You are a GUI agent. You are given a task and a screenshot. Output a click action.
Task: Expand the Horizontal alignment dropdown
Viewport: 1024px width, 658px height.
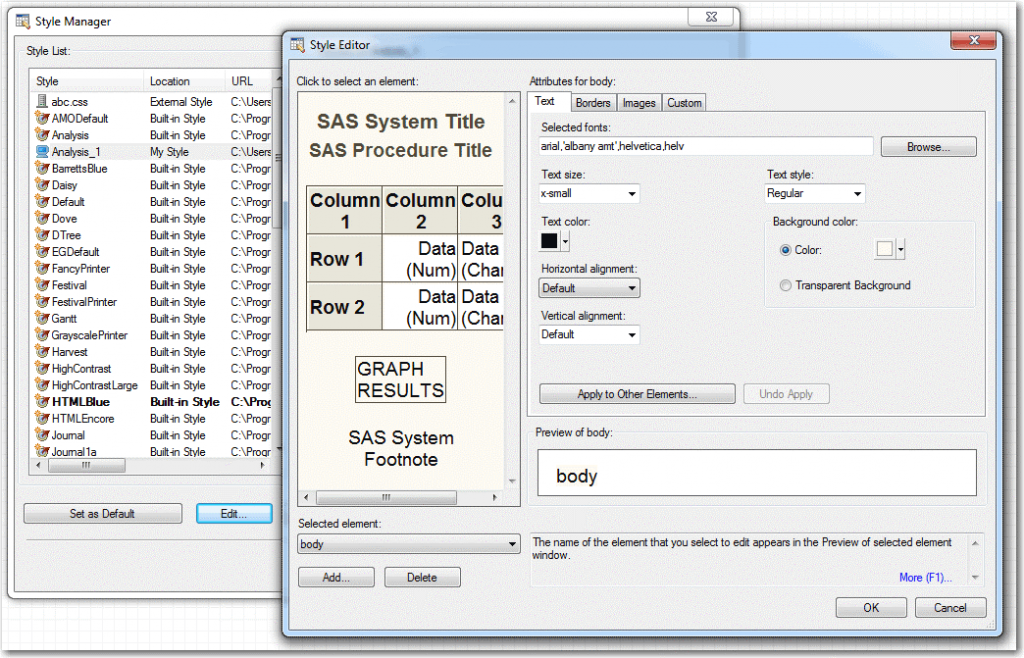pyautogui.click(x=589, y=288)
